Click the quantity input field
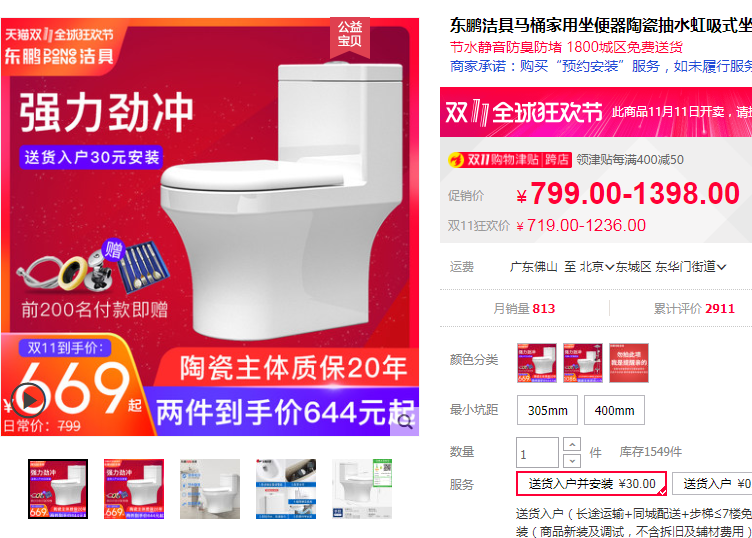 [537, 452]
